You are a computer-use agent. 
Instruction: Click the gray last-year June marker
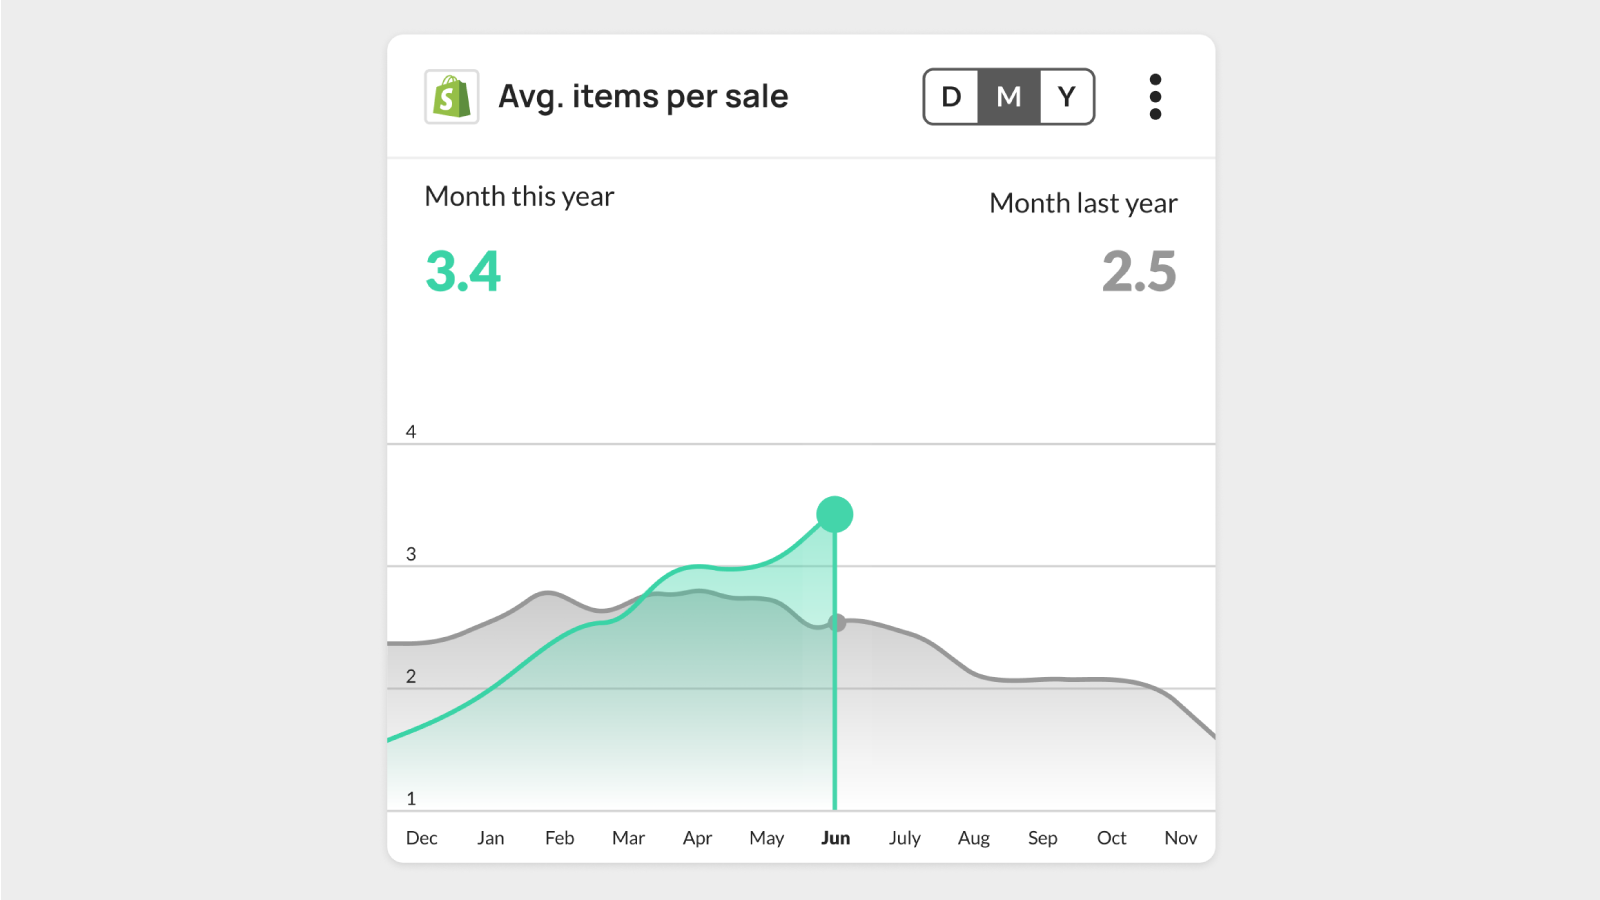pos(838,622)
